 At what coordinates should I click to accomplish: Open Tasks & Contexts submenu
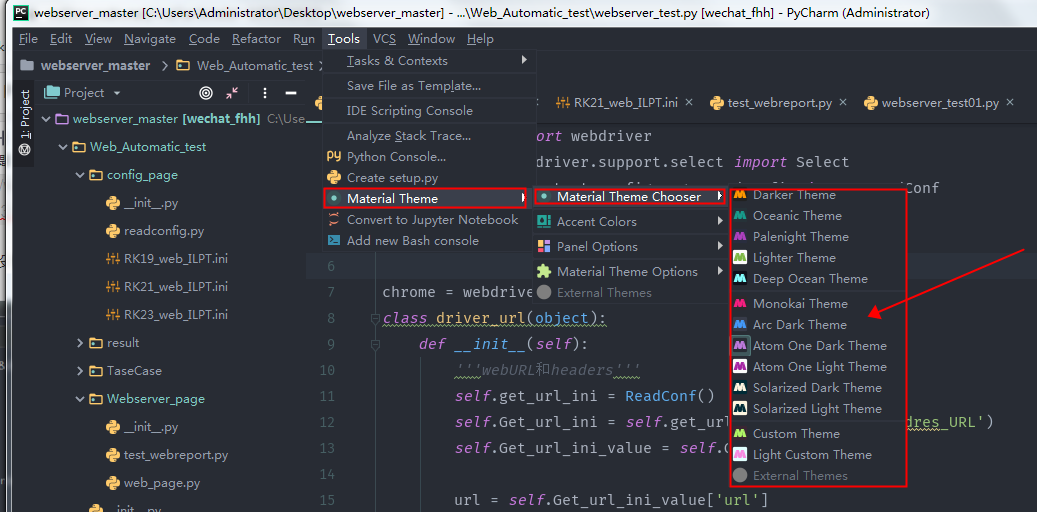[429, 61]
